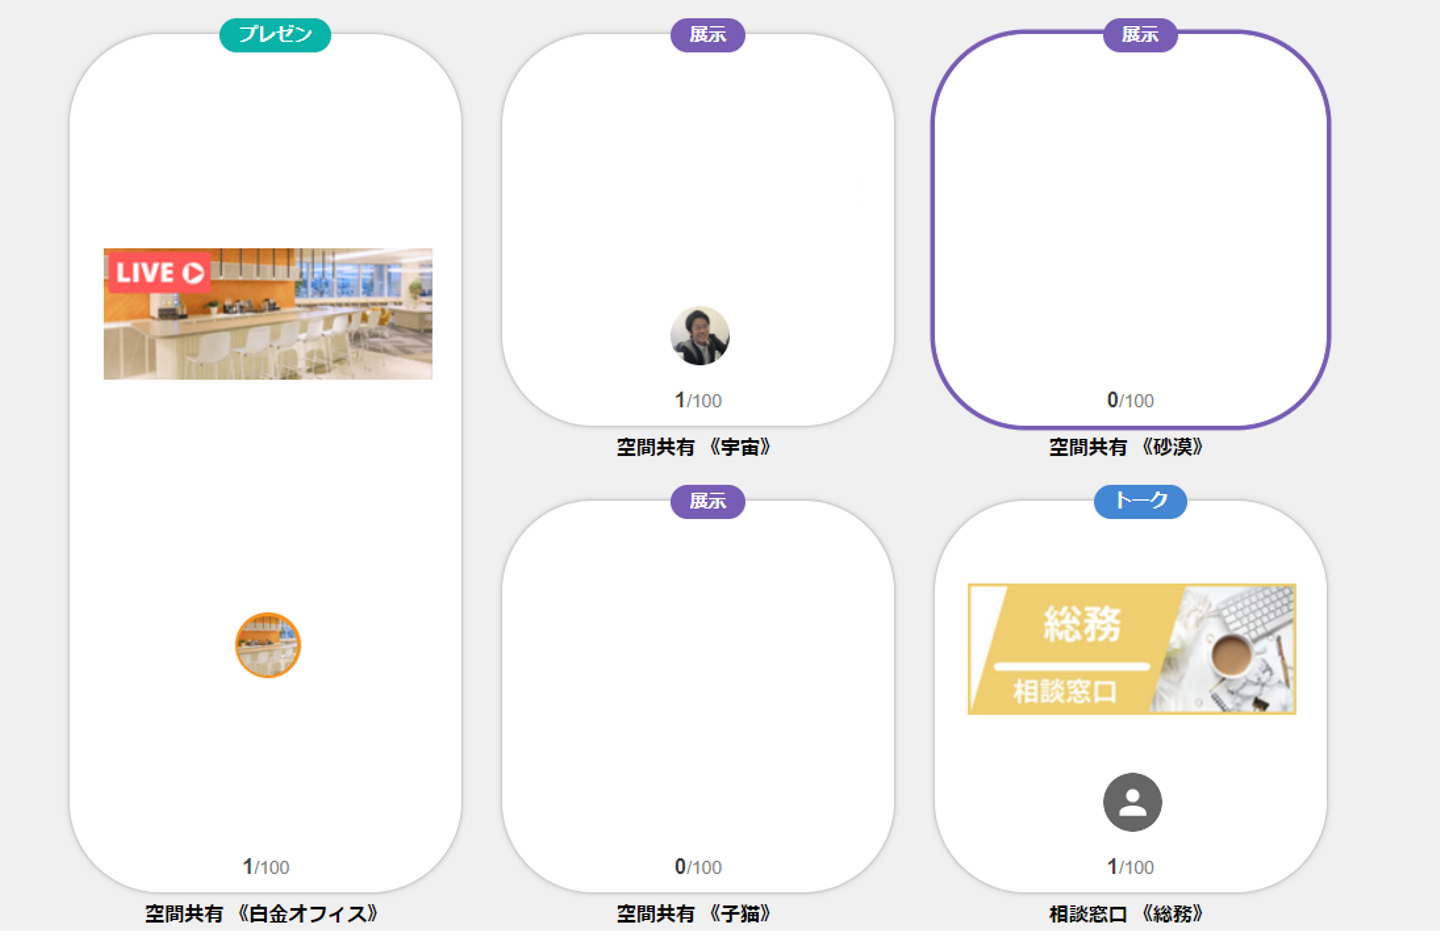Click the round office avatar in 白金オフィス room

[268, 645]
